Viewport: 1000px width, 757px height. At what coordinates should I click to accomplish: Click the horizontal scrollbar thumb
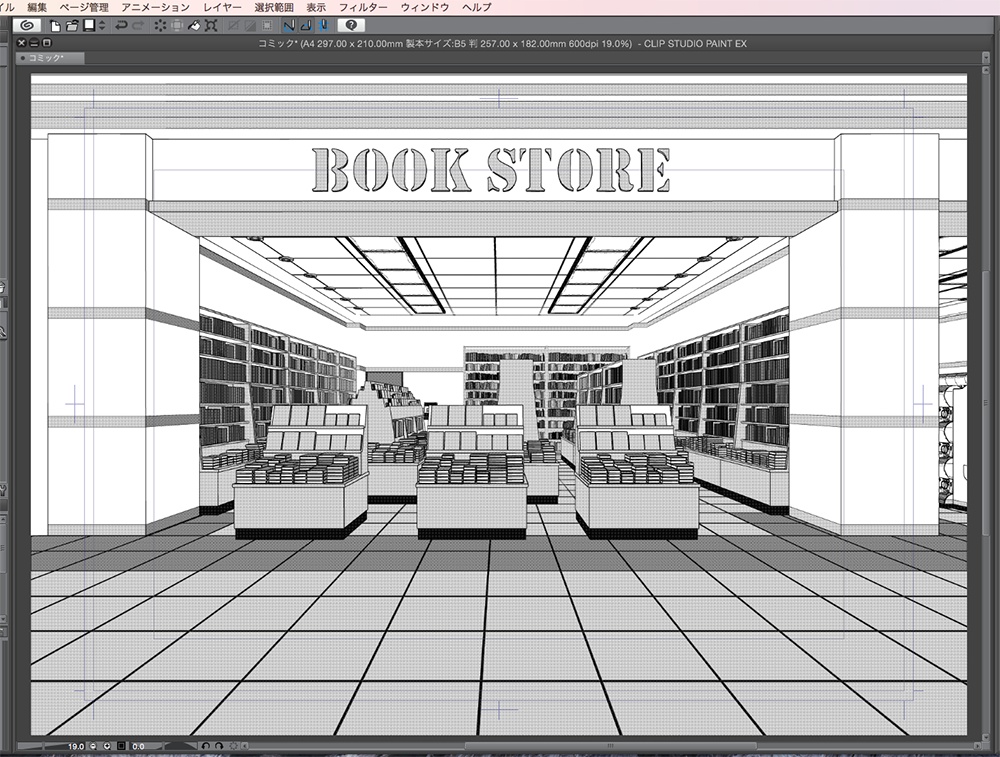click(610, 746)
